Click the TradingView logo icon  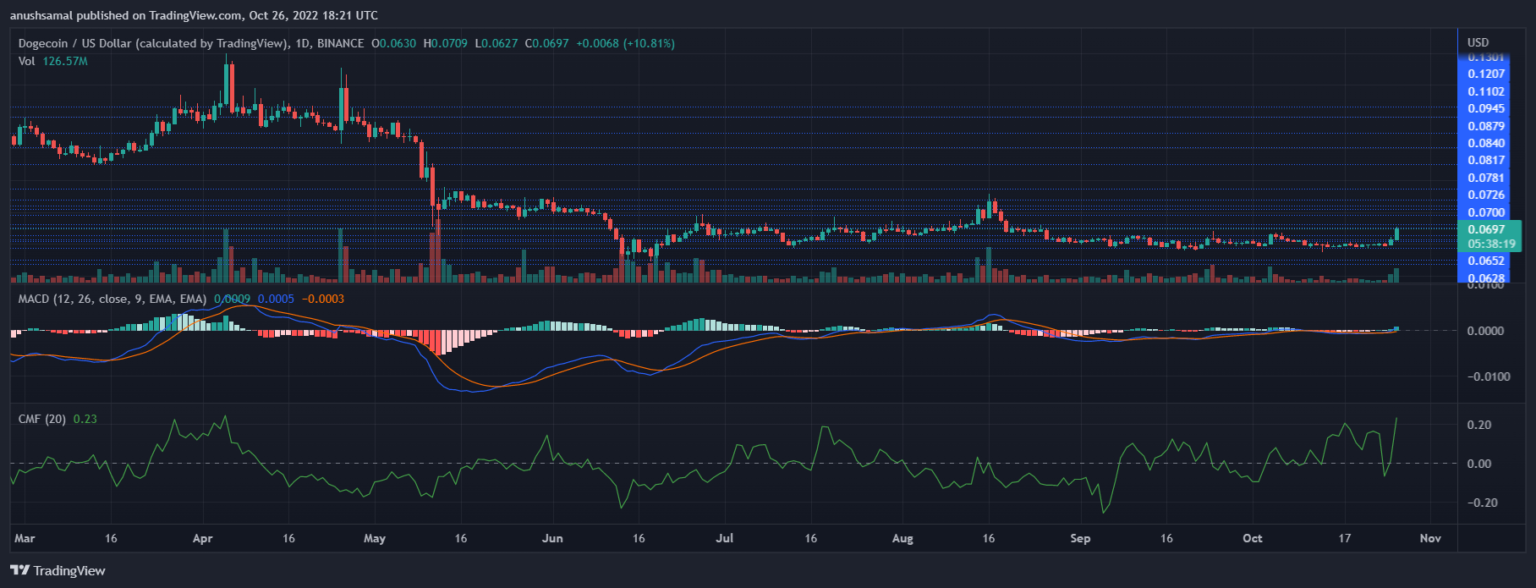[x=22, y=570]
